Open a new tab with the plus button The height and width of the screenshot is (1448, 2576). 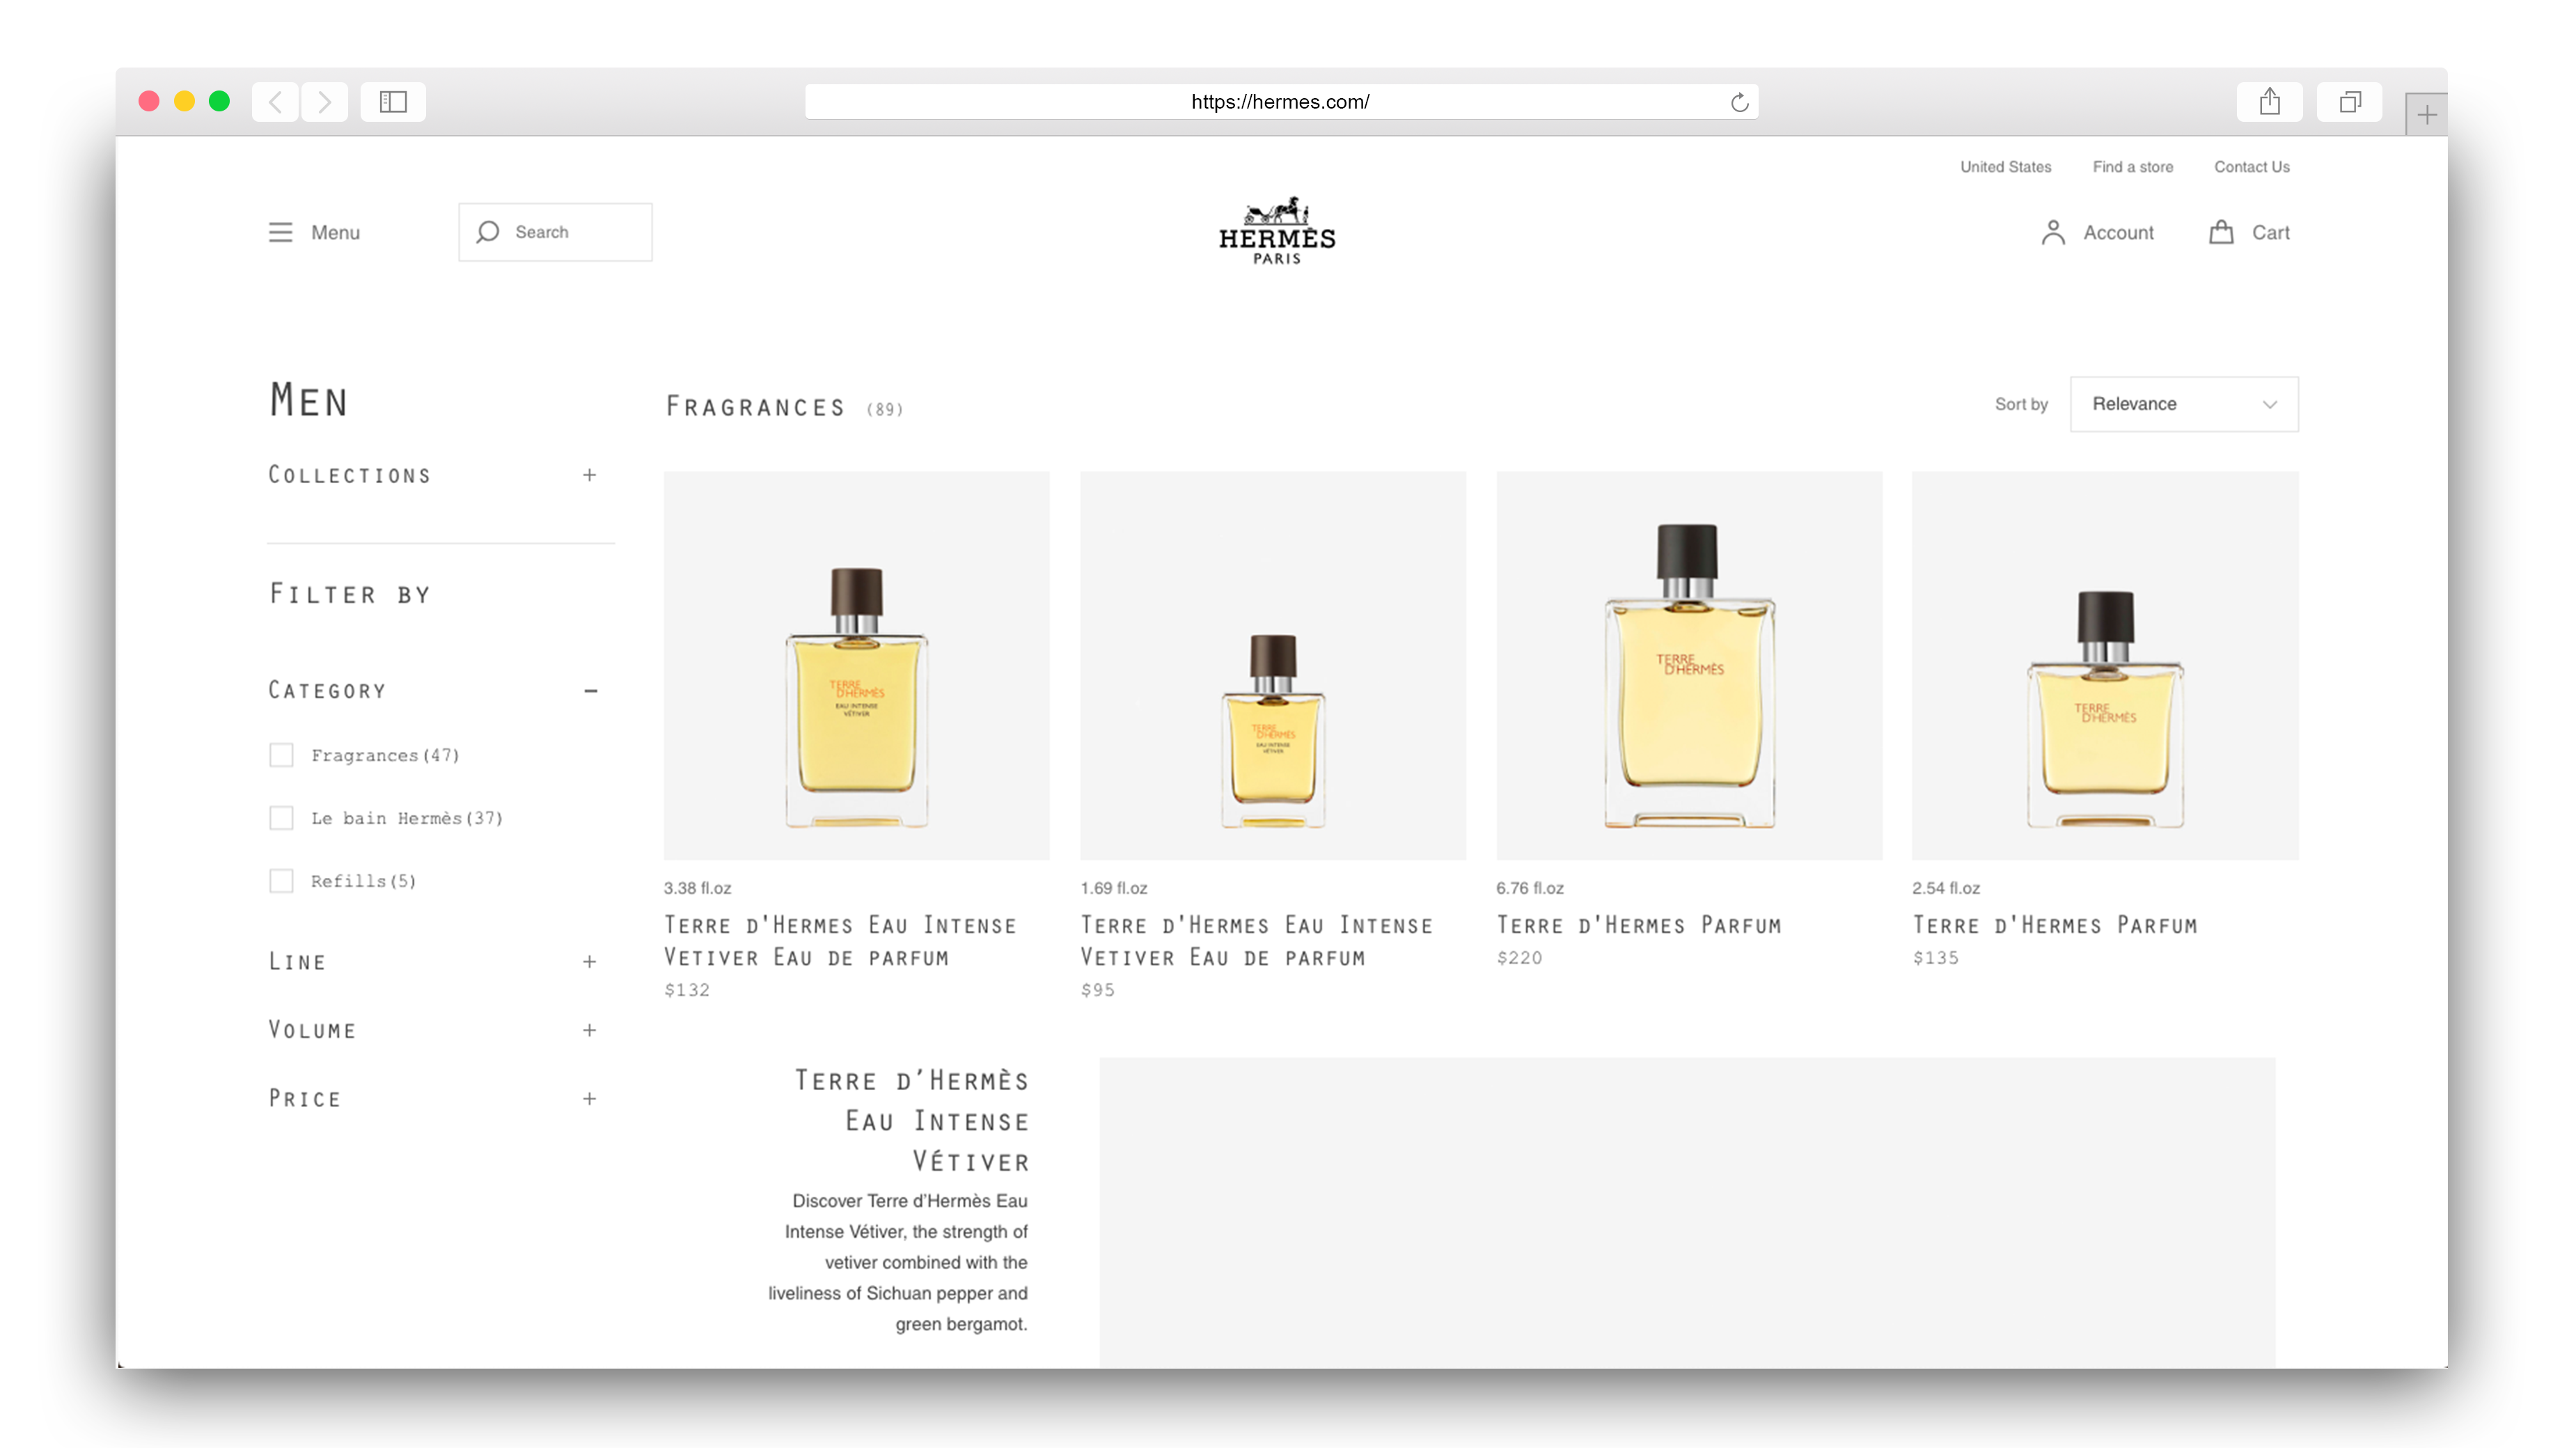[x=2426, y=115]
